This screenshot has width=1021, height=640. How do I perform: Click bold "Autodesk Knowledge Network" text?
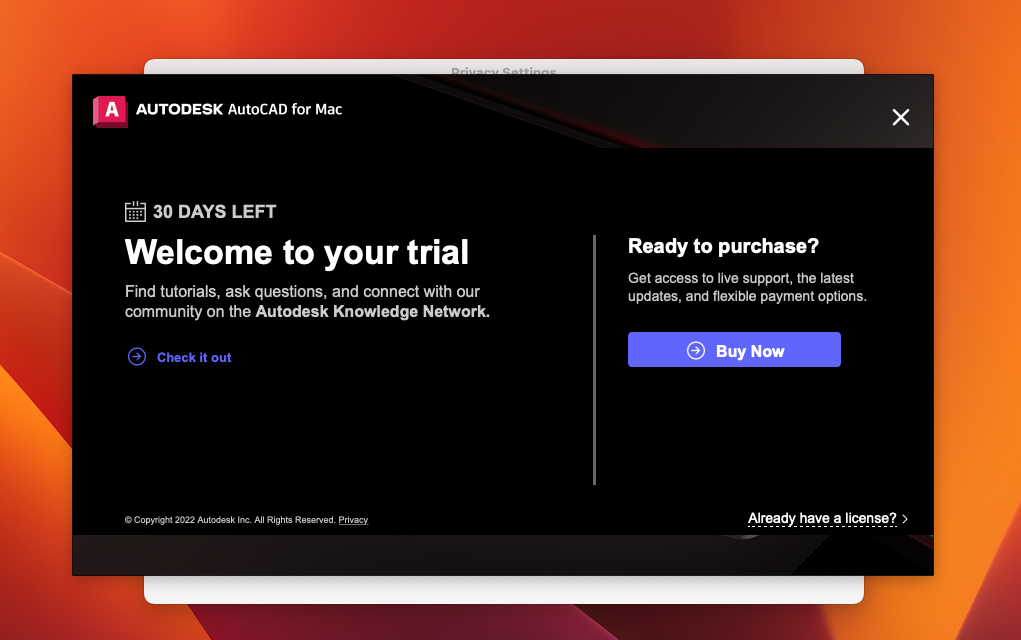(372, 311)
